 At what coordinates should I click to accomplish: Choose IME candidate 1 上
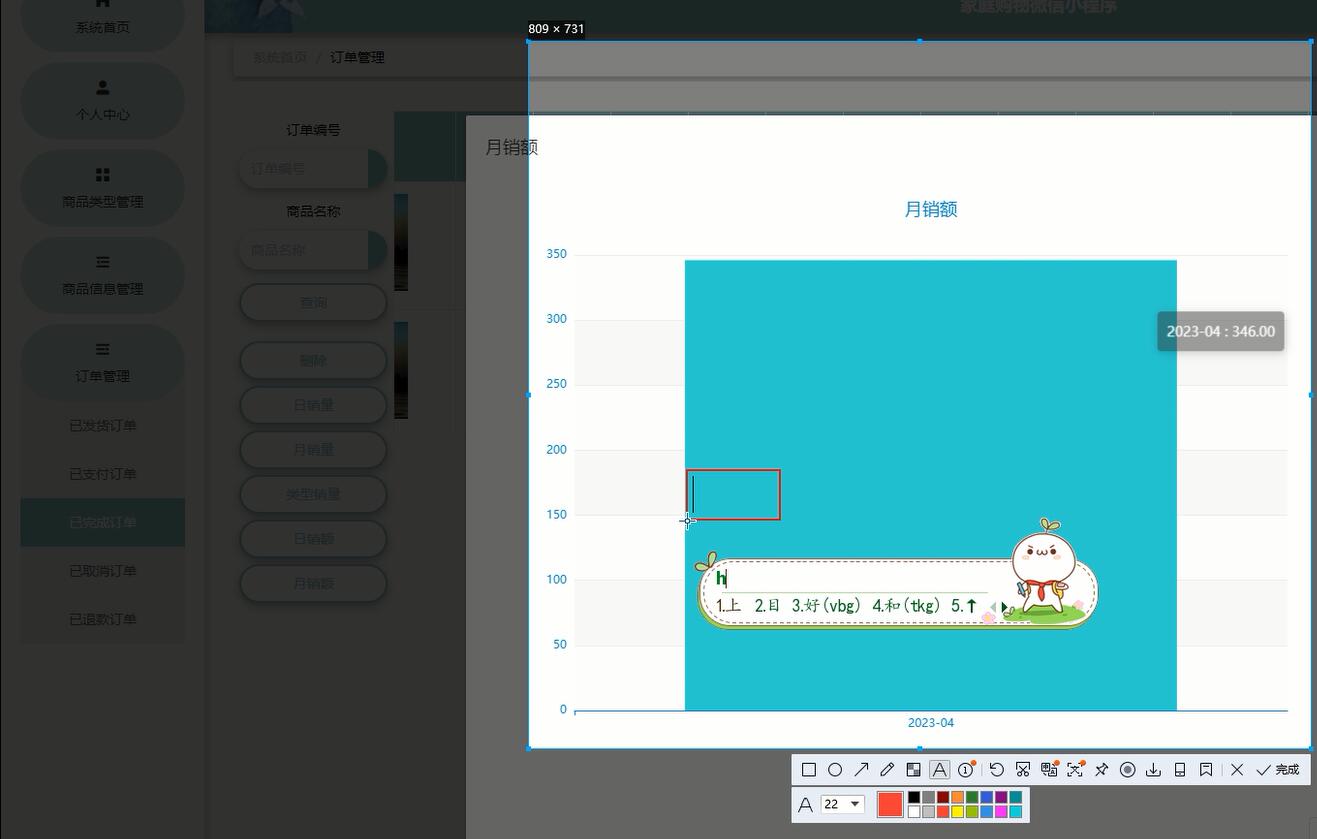[728, 605]
